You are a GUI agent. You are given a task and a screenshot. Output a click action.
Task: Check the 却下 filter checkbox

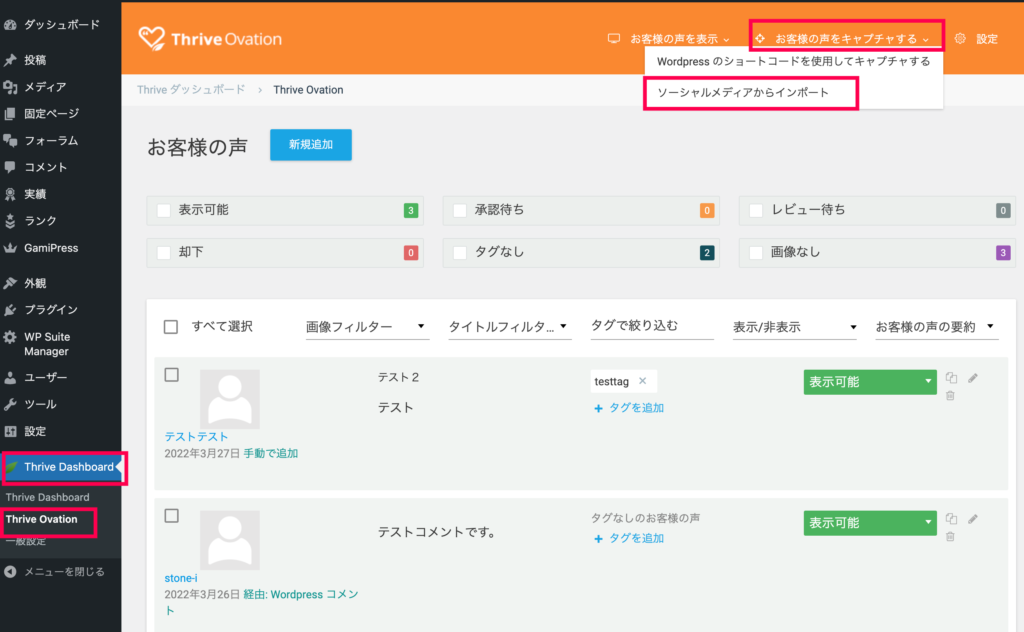coord(164,253)
